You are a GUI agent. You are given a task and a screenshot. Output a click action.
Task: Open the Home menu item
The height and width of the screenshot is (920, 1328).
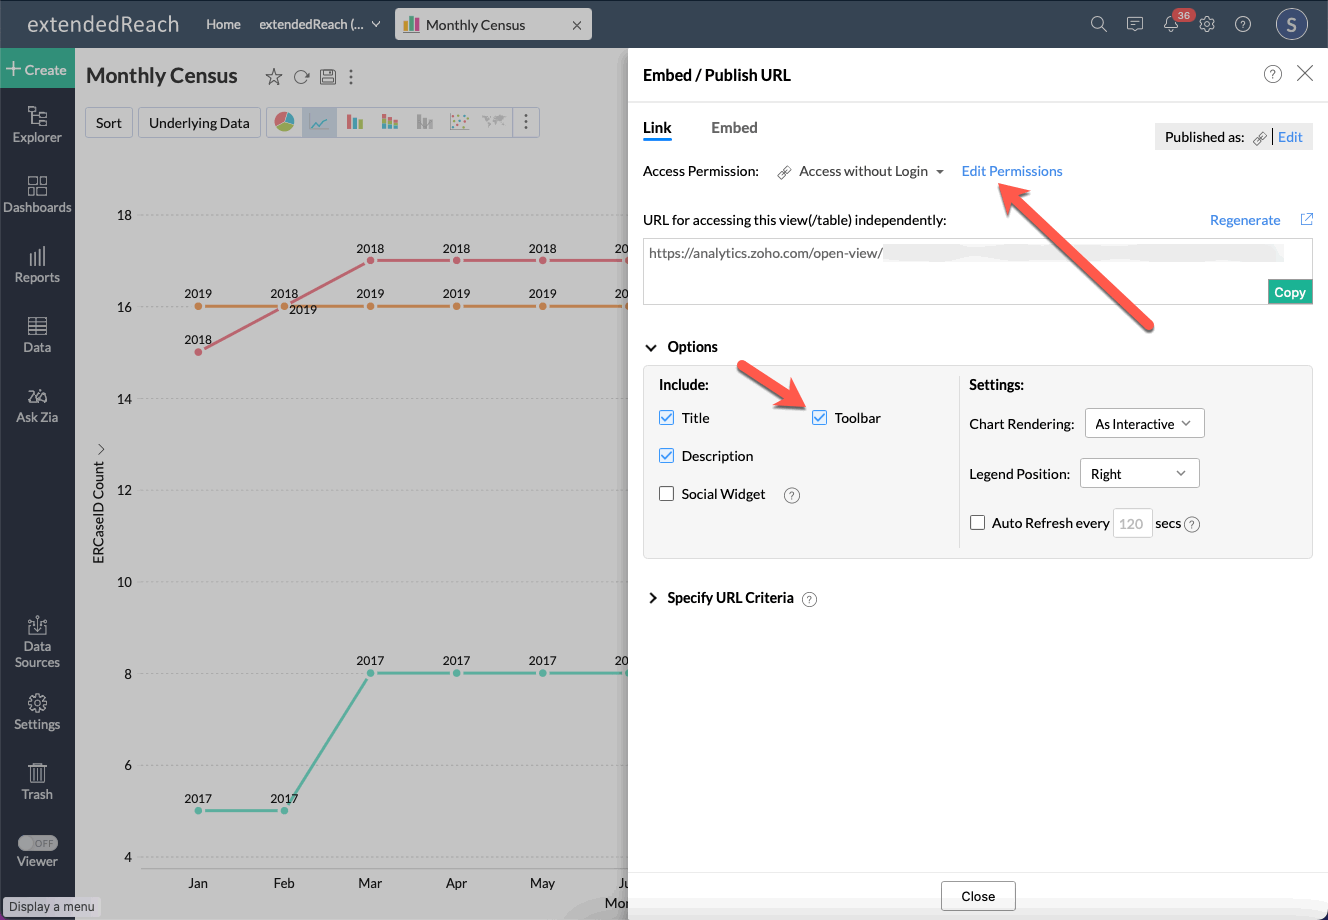point(223,24)
